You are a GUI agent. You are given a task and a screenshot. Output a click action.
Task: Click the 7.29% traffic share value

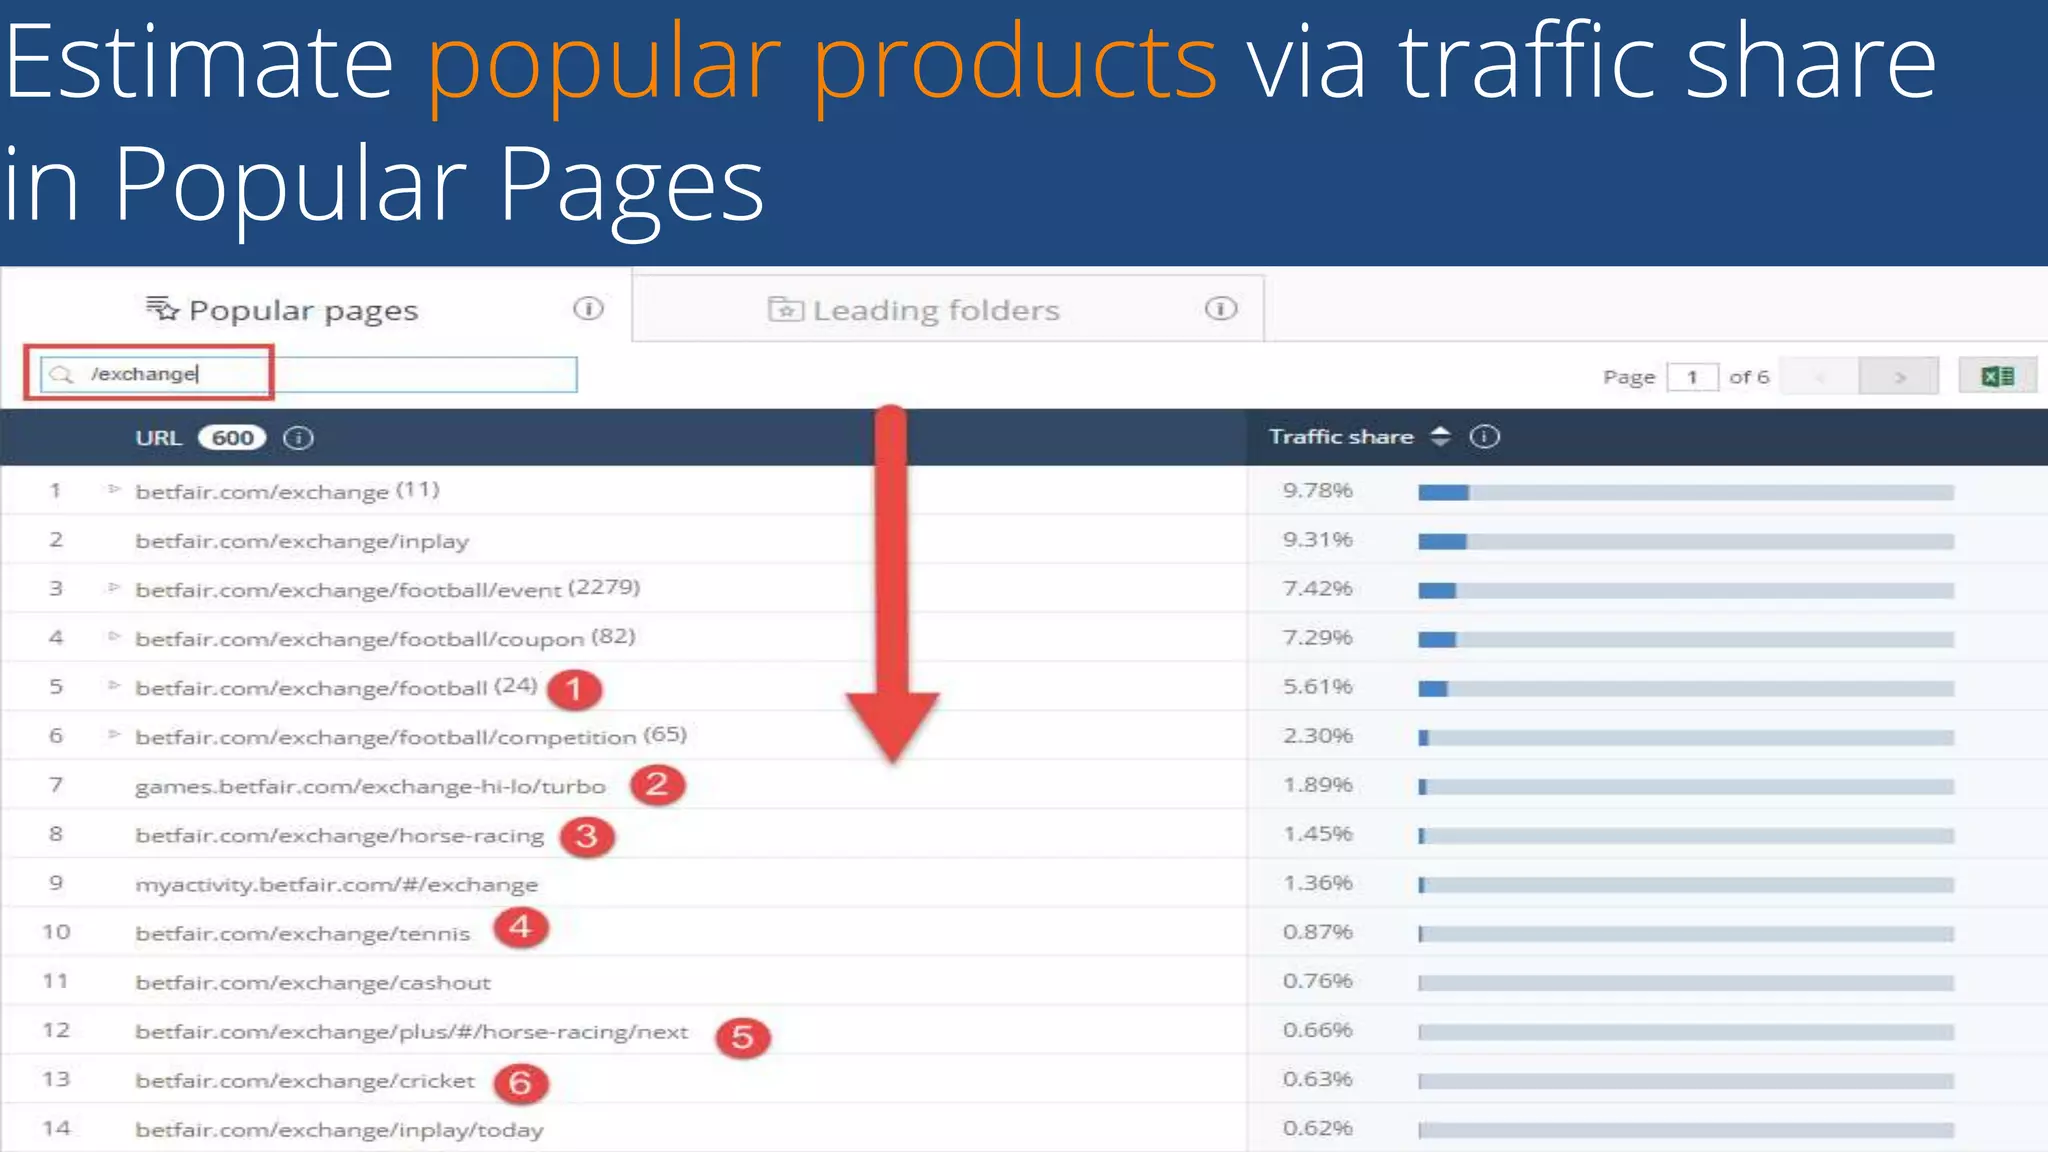(1318, 637)
